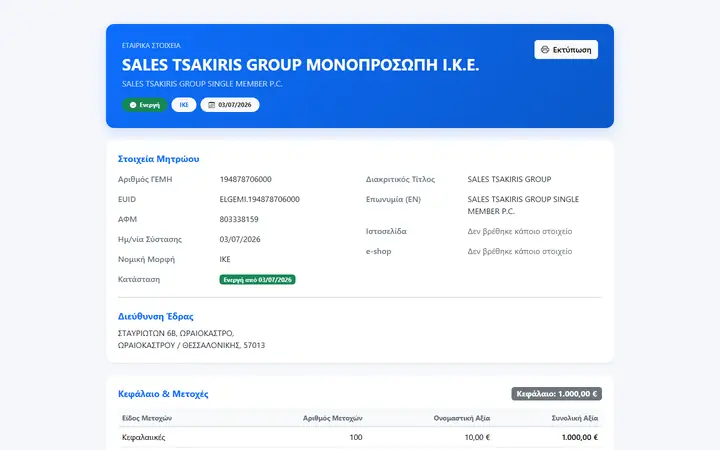Click the Κατάσταση label

click(139, 279)
